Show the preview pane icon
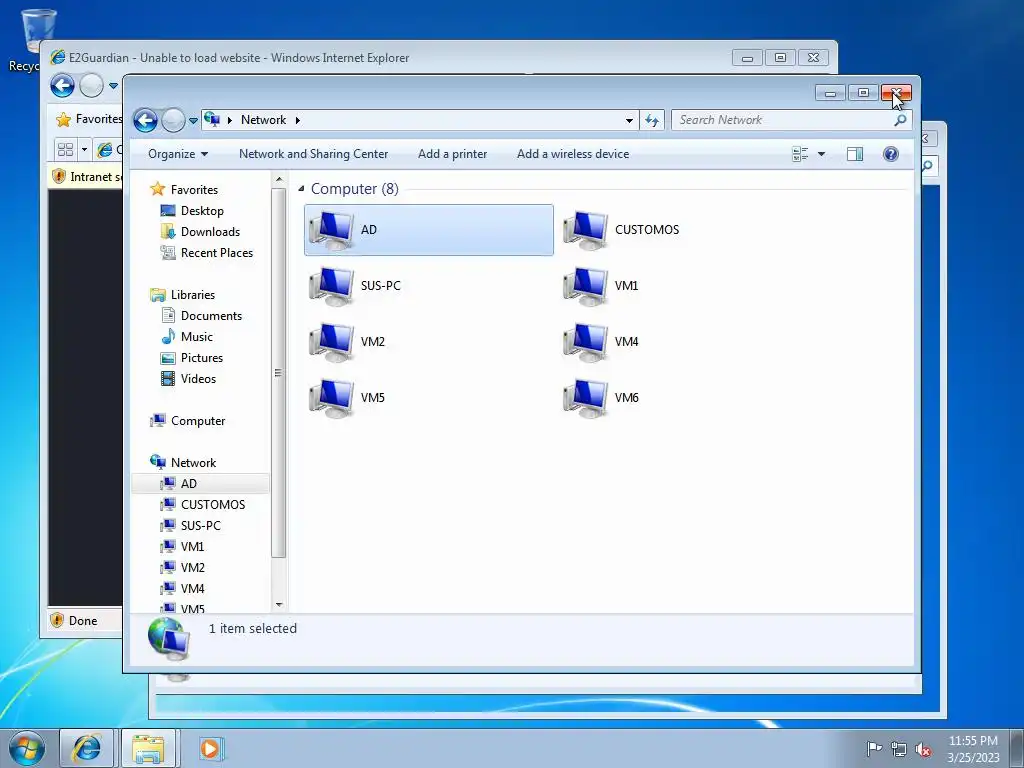 click(x=855, y=154)
